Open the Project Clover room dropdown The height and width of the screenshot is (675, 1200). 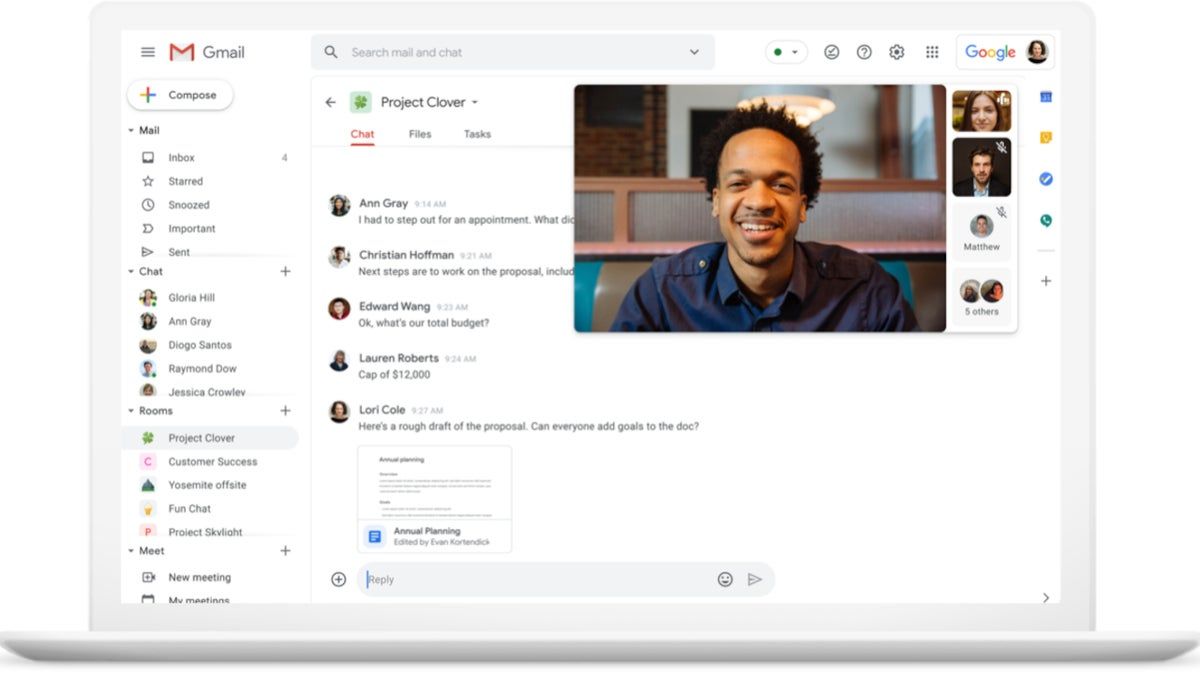click(x=477, y=102)
